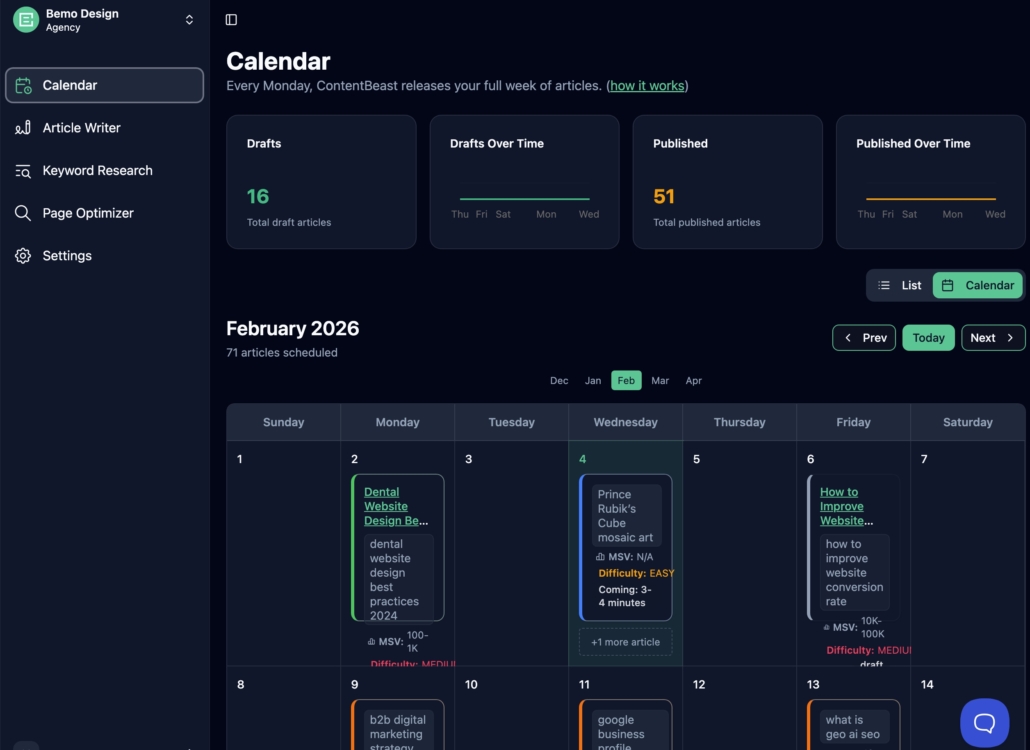
Task: Switch to Calendar view toggle
Action: click(978, 286)
